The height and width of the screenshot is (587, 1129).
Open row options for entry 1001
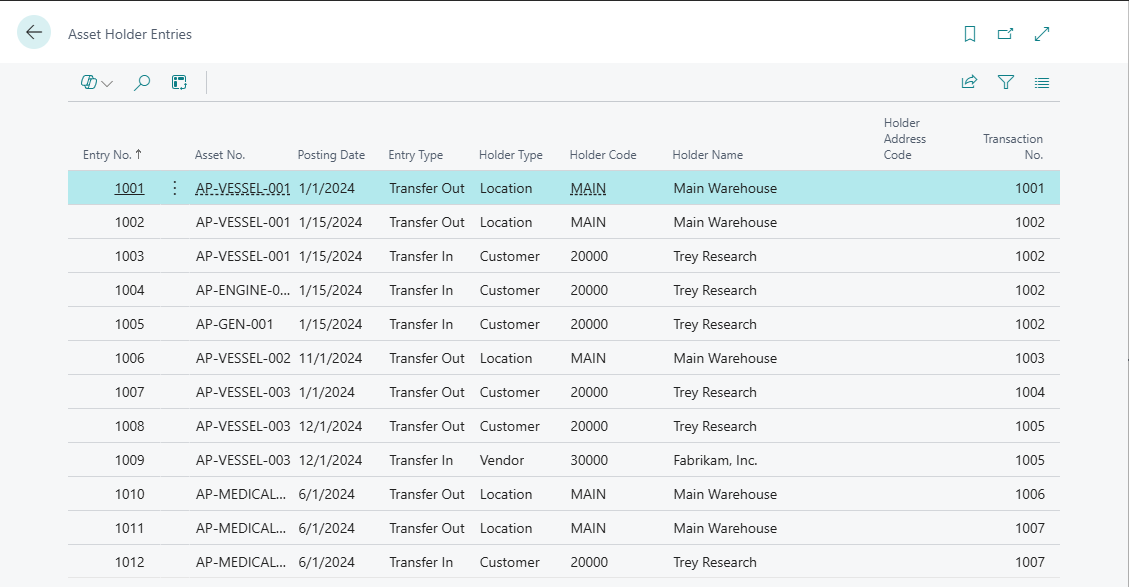point(175,188)
